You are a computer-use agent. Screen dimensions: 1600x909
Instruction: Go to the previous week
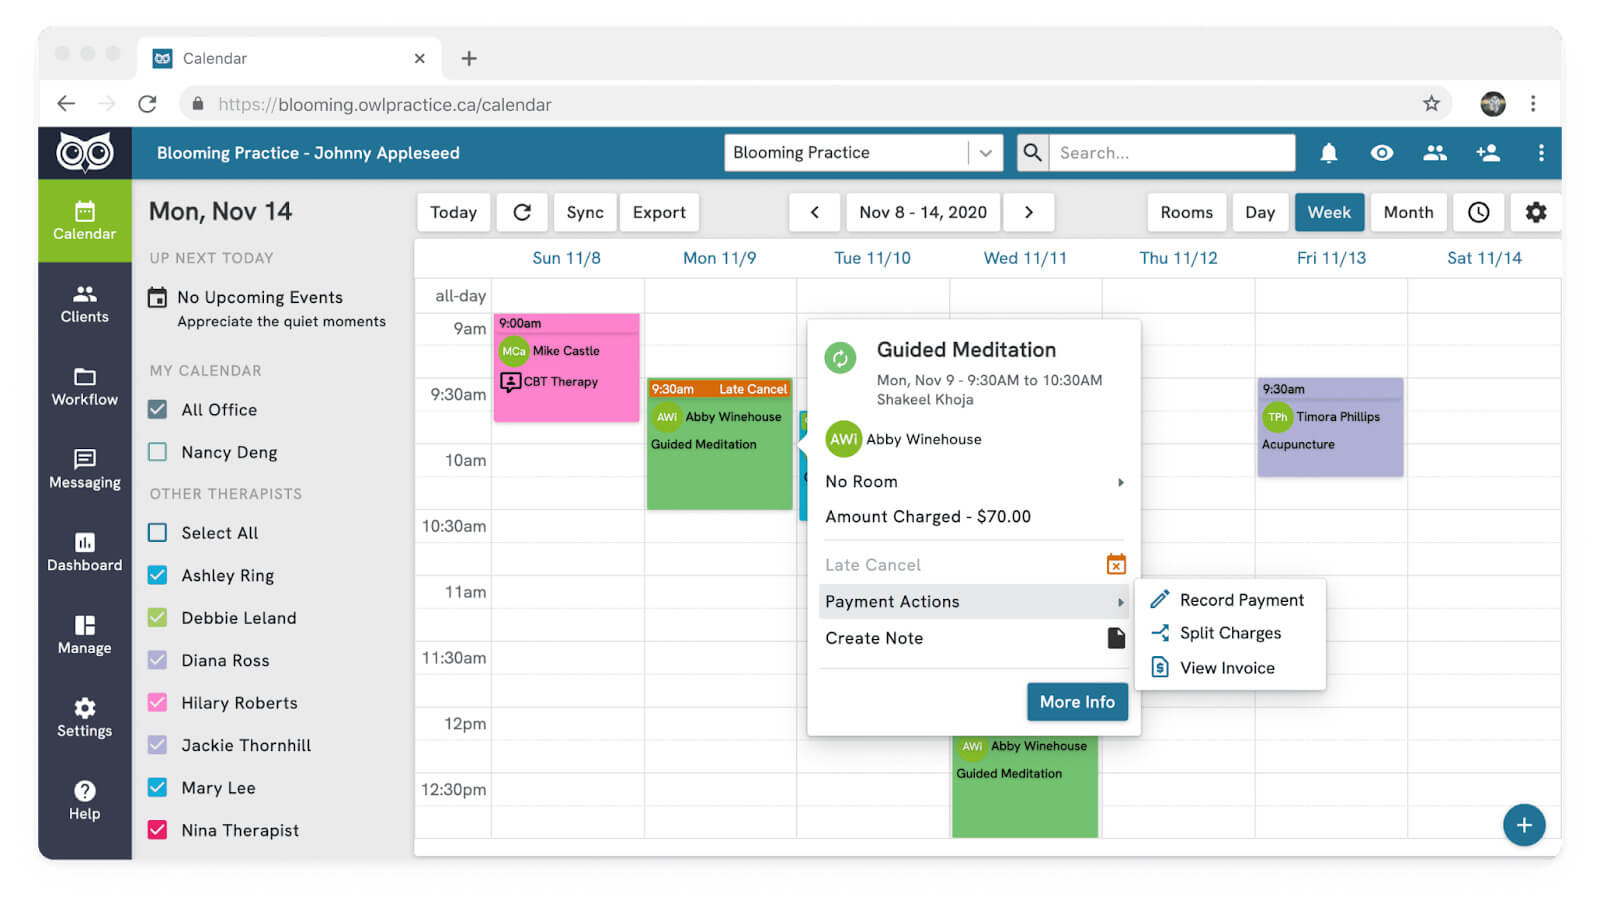tap(814, 212)
